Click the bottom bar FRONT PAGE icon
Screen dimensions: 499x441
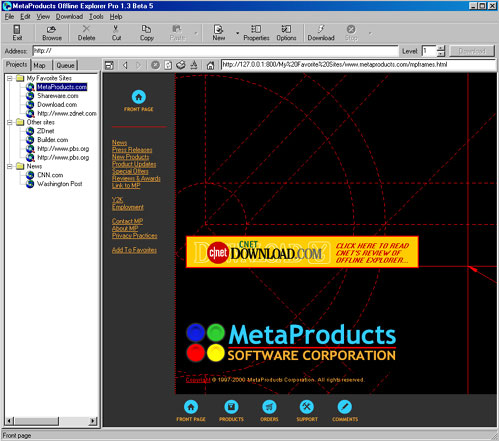[191, 407]
